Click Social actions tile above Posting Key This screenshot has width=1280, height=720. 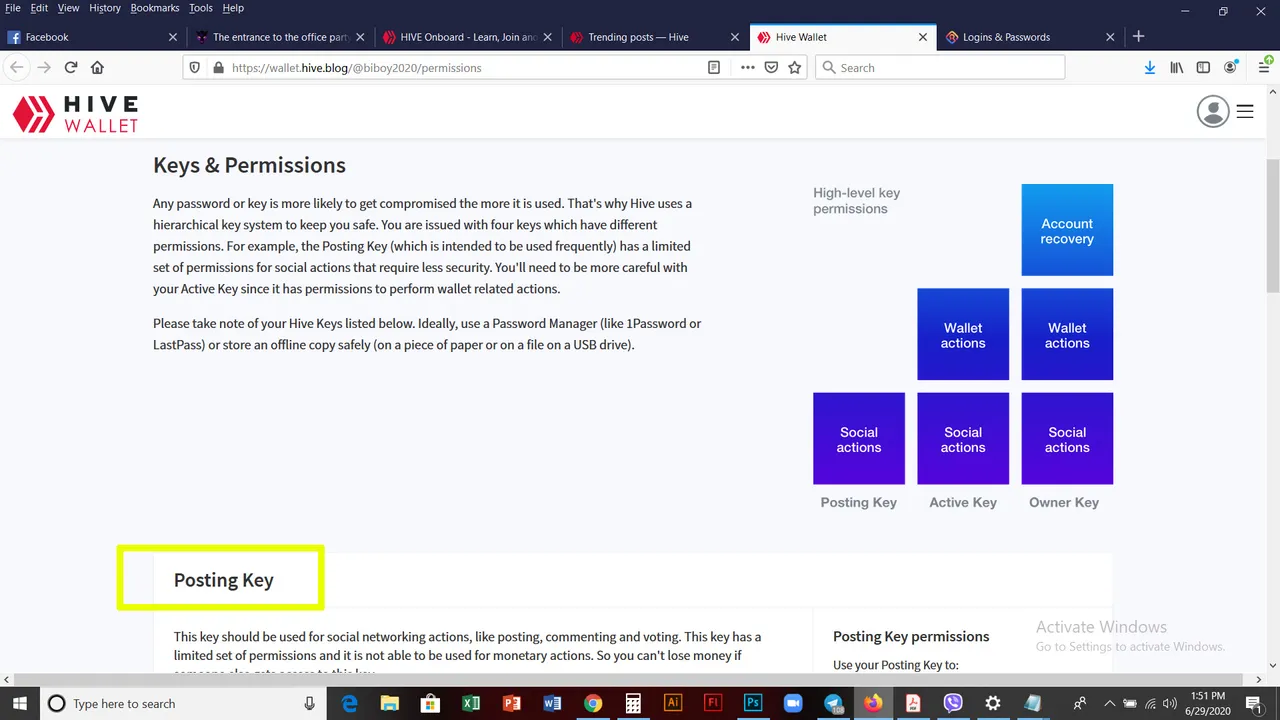tap(859, 438)
